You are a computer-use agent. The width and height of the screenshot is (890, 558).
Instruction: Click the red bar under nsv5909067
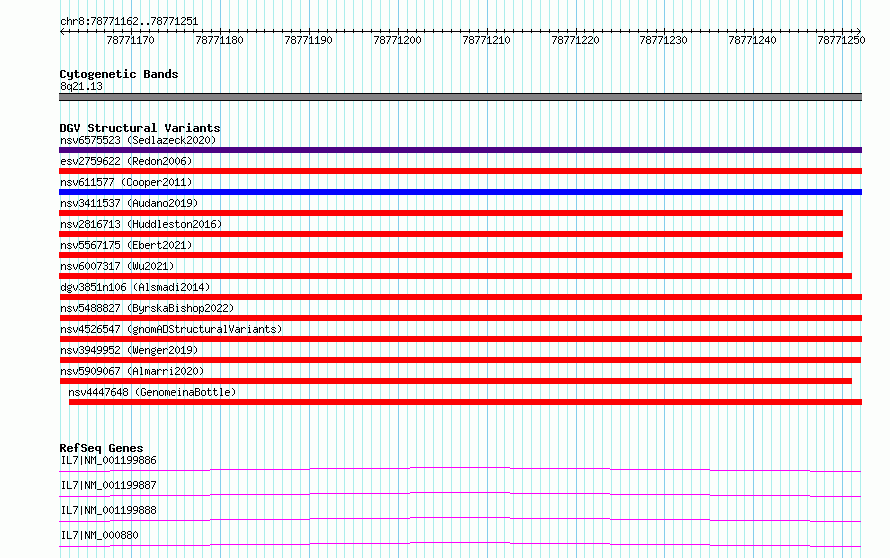pyautogui.click(x=455, y=381)
